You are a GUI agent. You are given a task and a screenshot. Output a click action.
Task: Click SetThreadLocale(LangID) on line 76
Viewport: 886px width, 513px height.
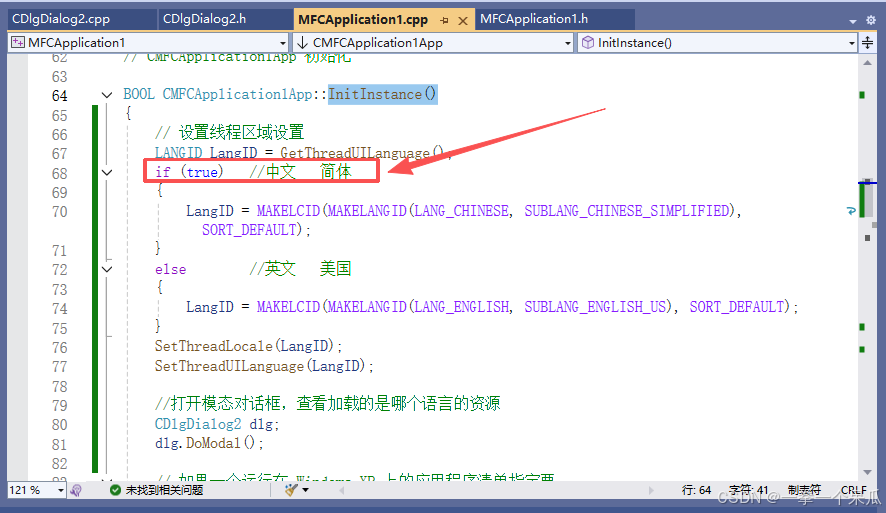tap(245, 346)
